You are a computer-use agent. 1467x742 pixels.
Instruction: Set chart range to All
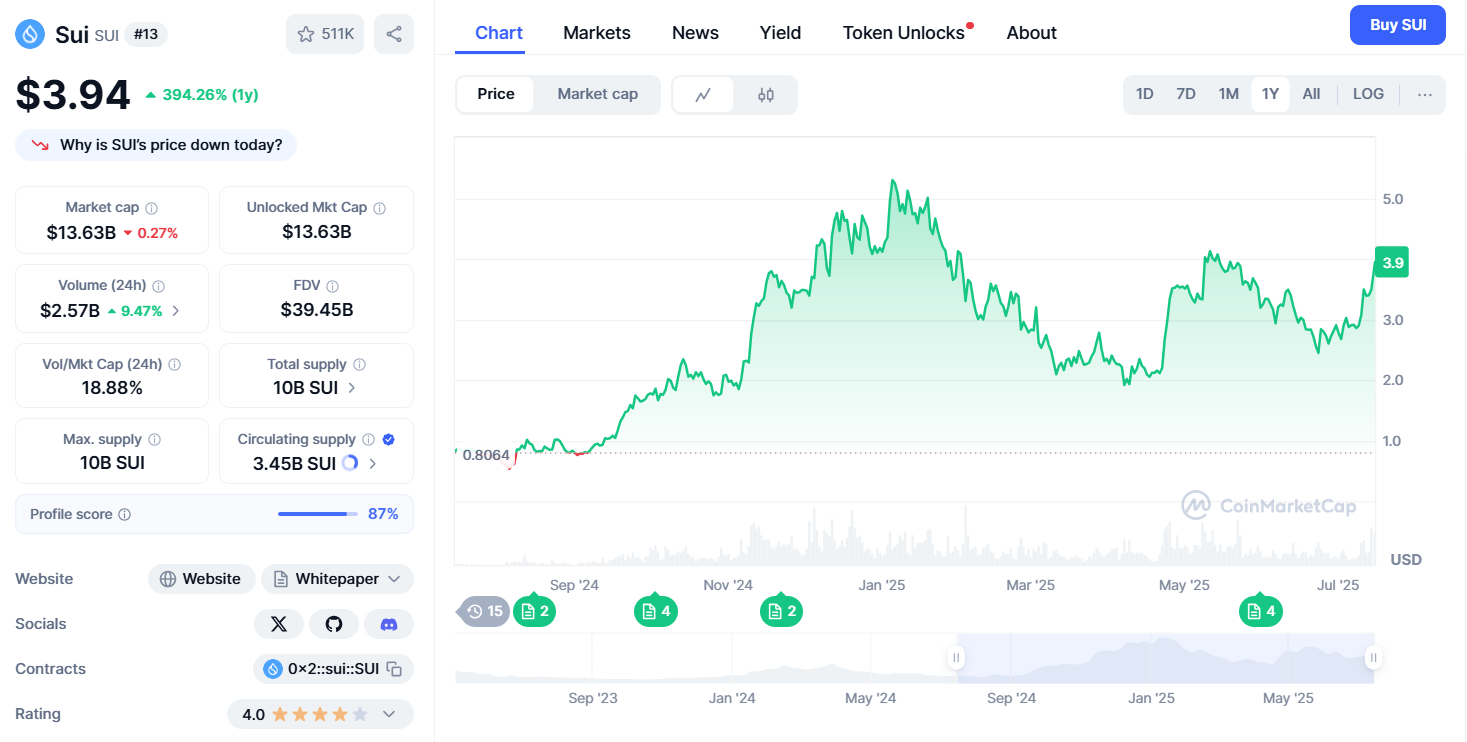(1312, 94)
